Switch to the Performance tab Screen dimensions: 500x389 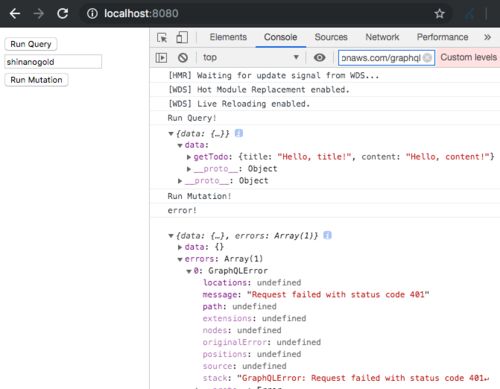pyautogui.click(x=442, y=37)
